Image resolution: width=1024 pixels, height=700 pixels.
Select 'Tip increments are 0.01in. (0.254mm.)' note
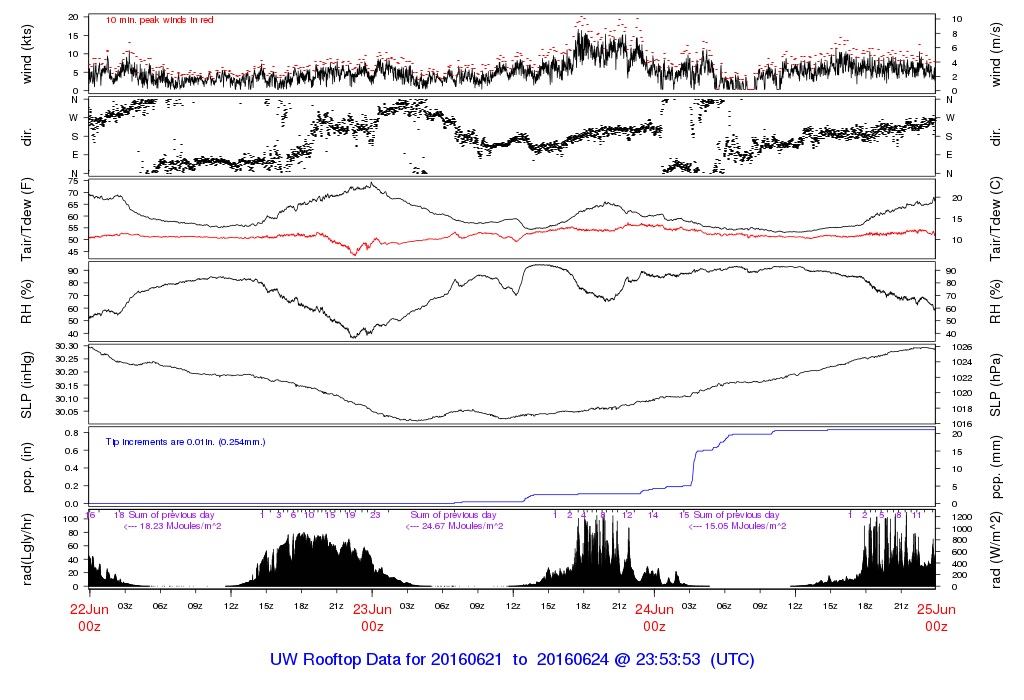[x=185, y=442]
